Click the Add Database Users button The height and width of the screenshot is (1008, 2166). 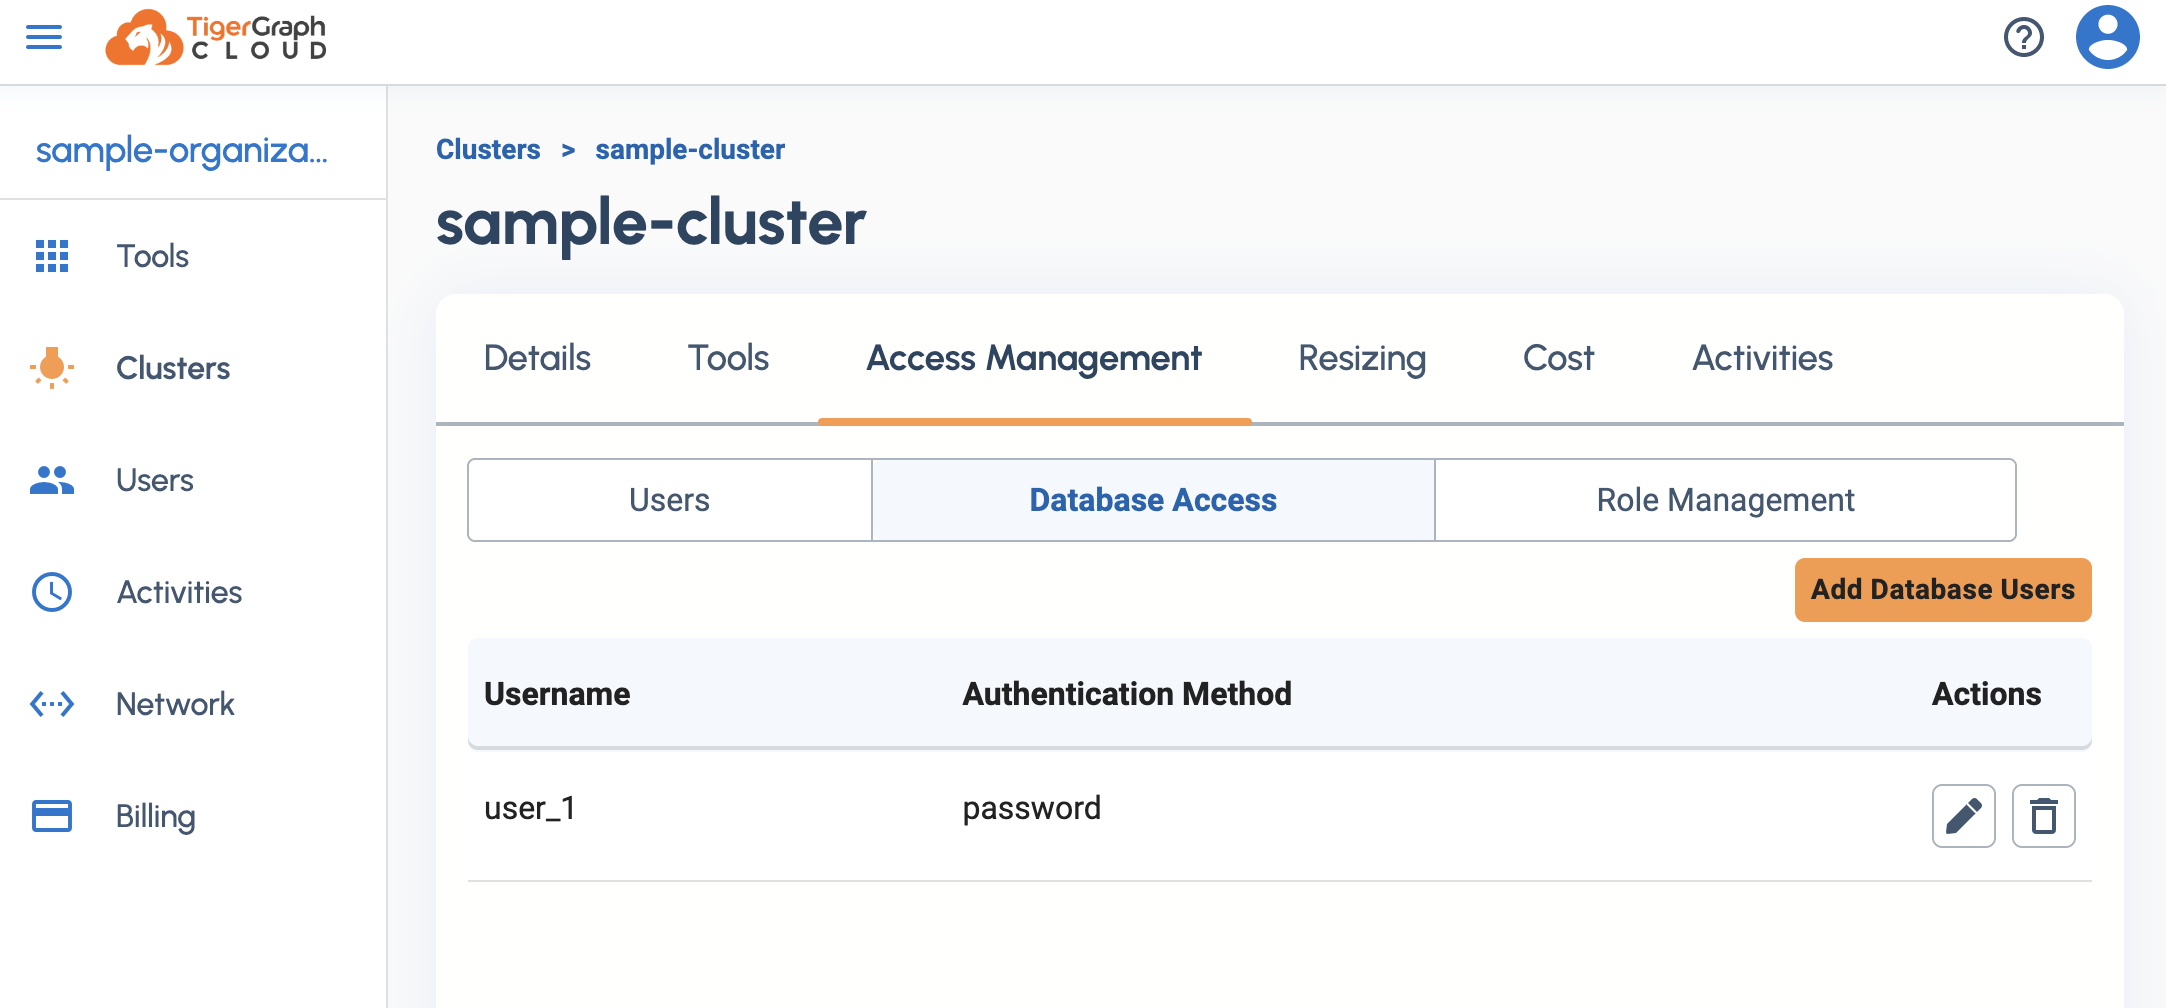point(1942,590)
